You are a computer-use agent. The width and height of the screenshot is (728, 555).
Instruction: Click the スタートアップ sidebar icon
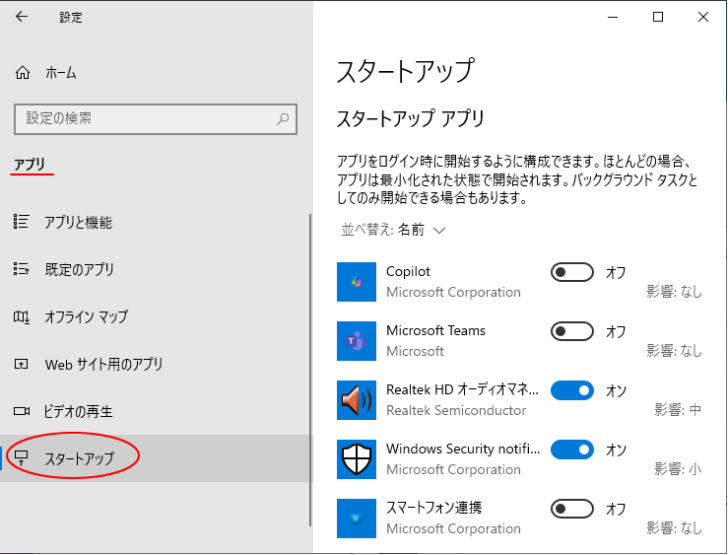coord(21,458)
